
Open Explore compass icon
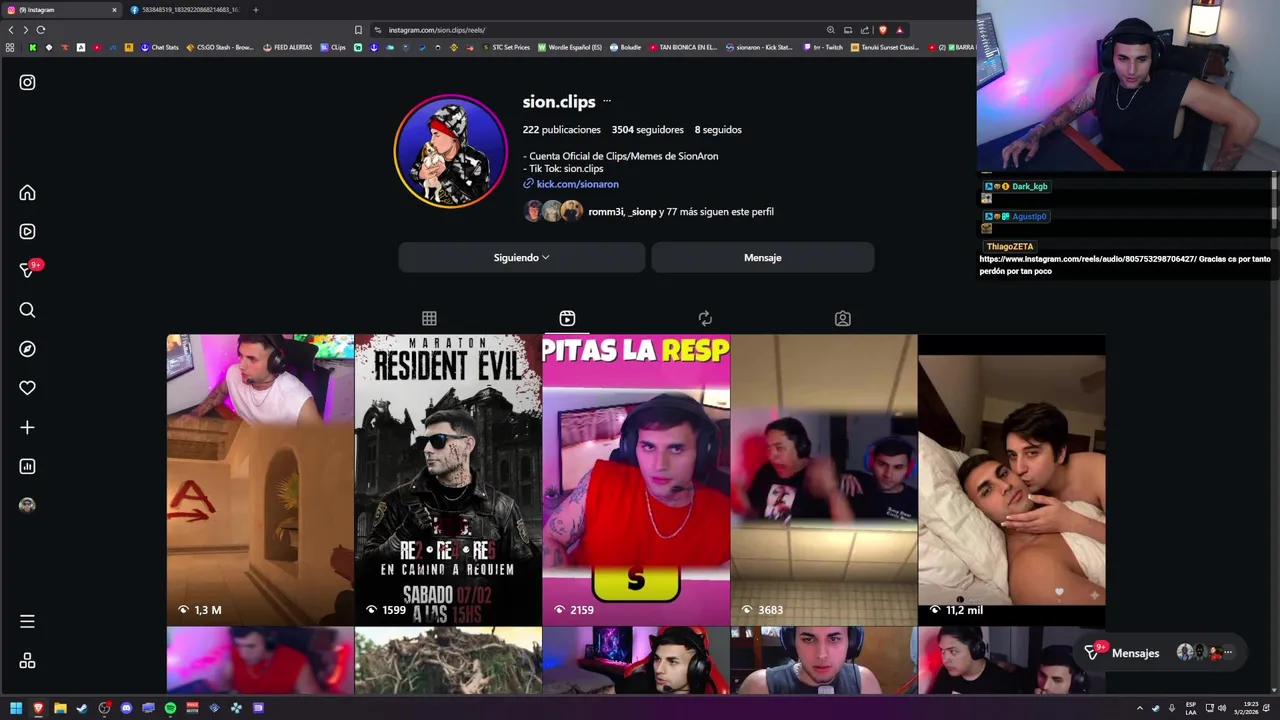pos(27,349)
